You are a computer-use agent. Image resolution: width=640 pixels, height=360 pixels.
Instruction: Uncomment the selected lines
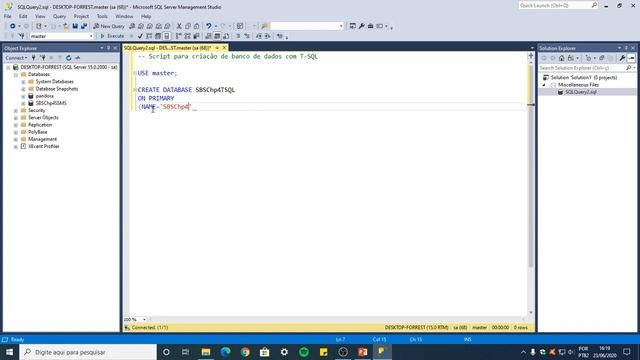point(247,36)
